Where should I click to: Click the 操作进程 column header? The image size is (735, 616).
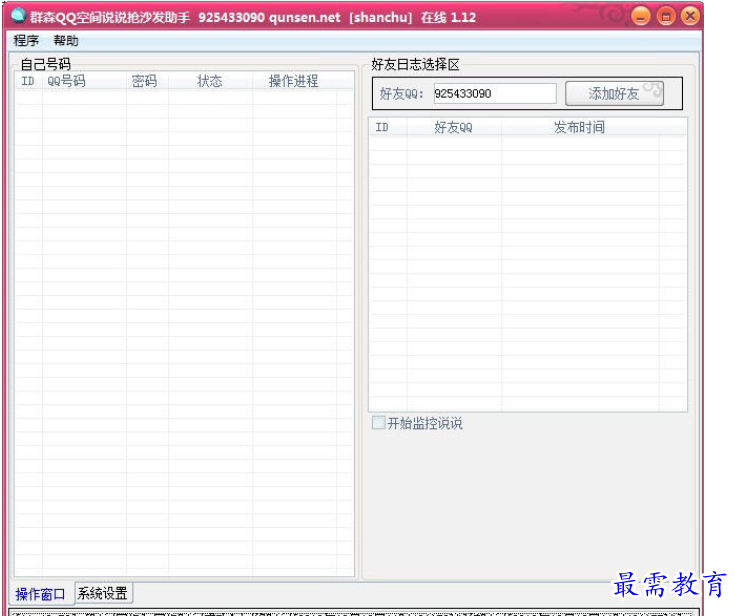(294, 81)
